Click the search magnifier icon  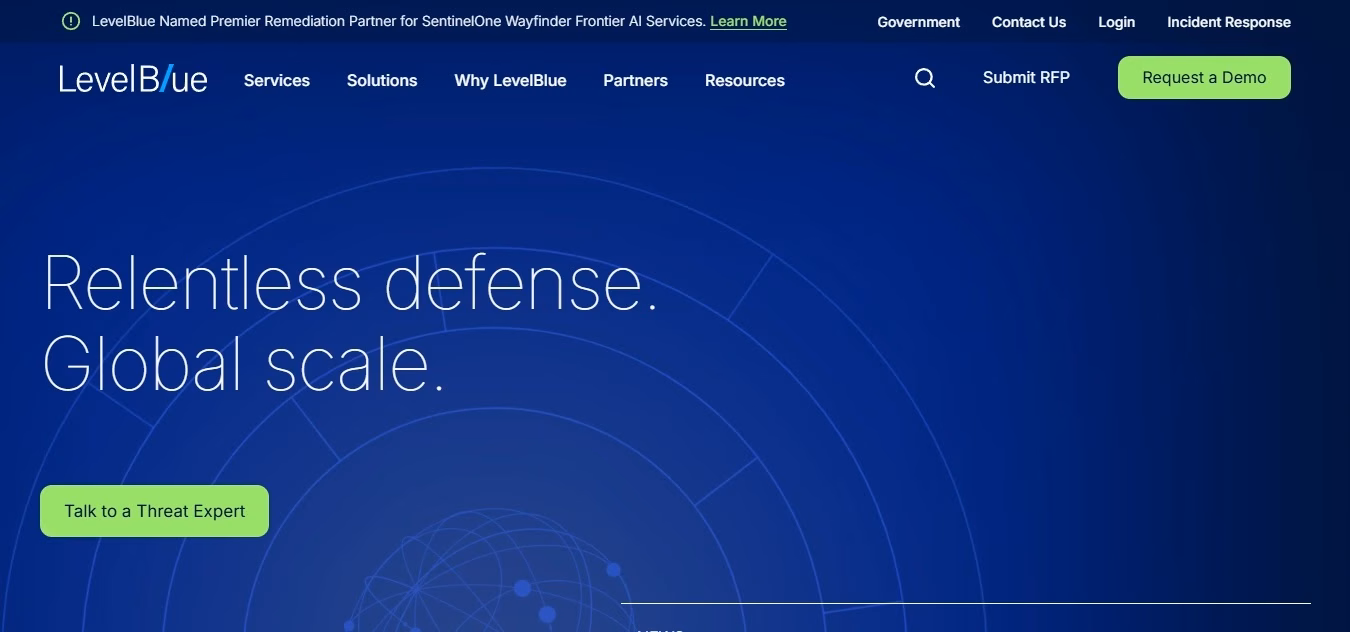click(925, 78)
